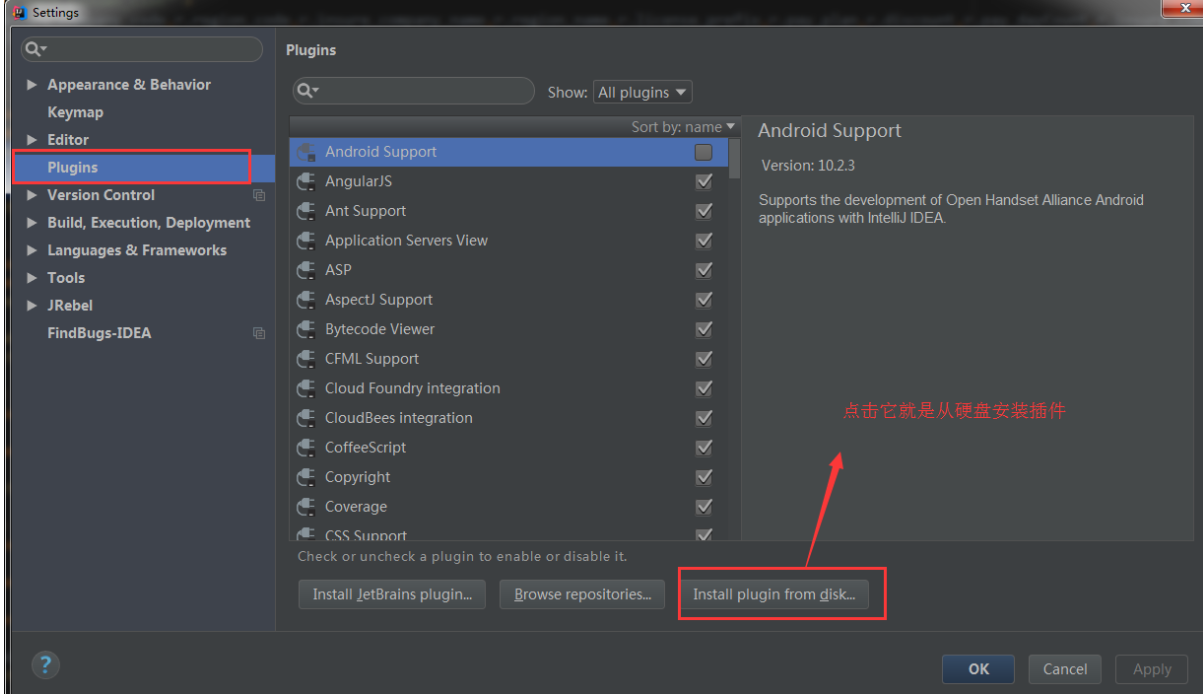This screenshot has width=1203, height=694.
Task: Expand the Version Control arrow
Action: [32, 195]
